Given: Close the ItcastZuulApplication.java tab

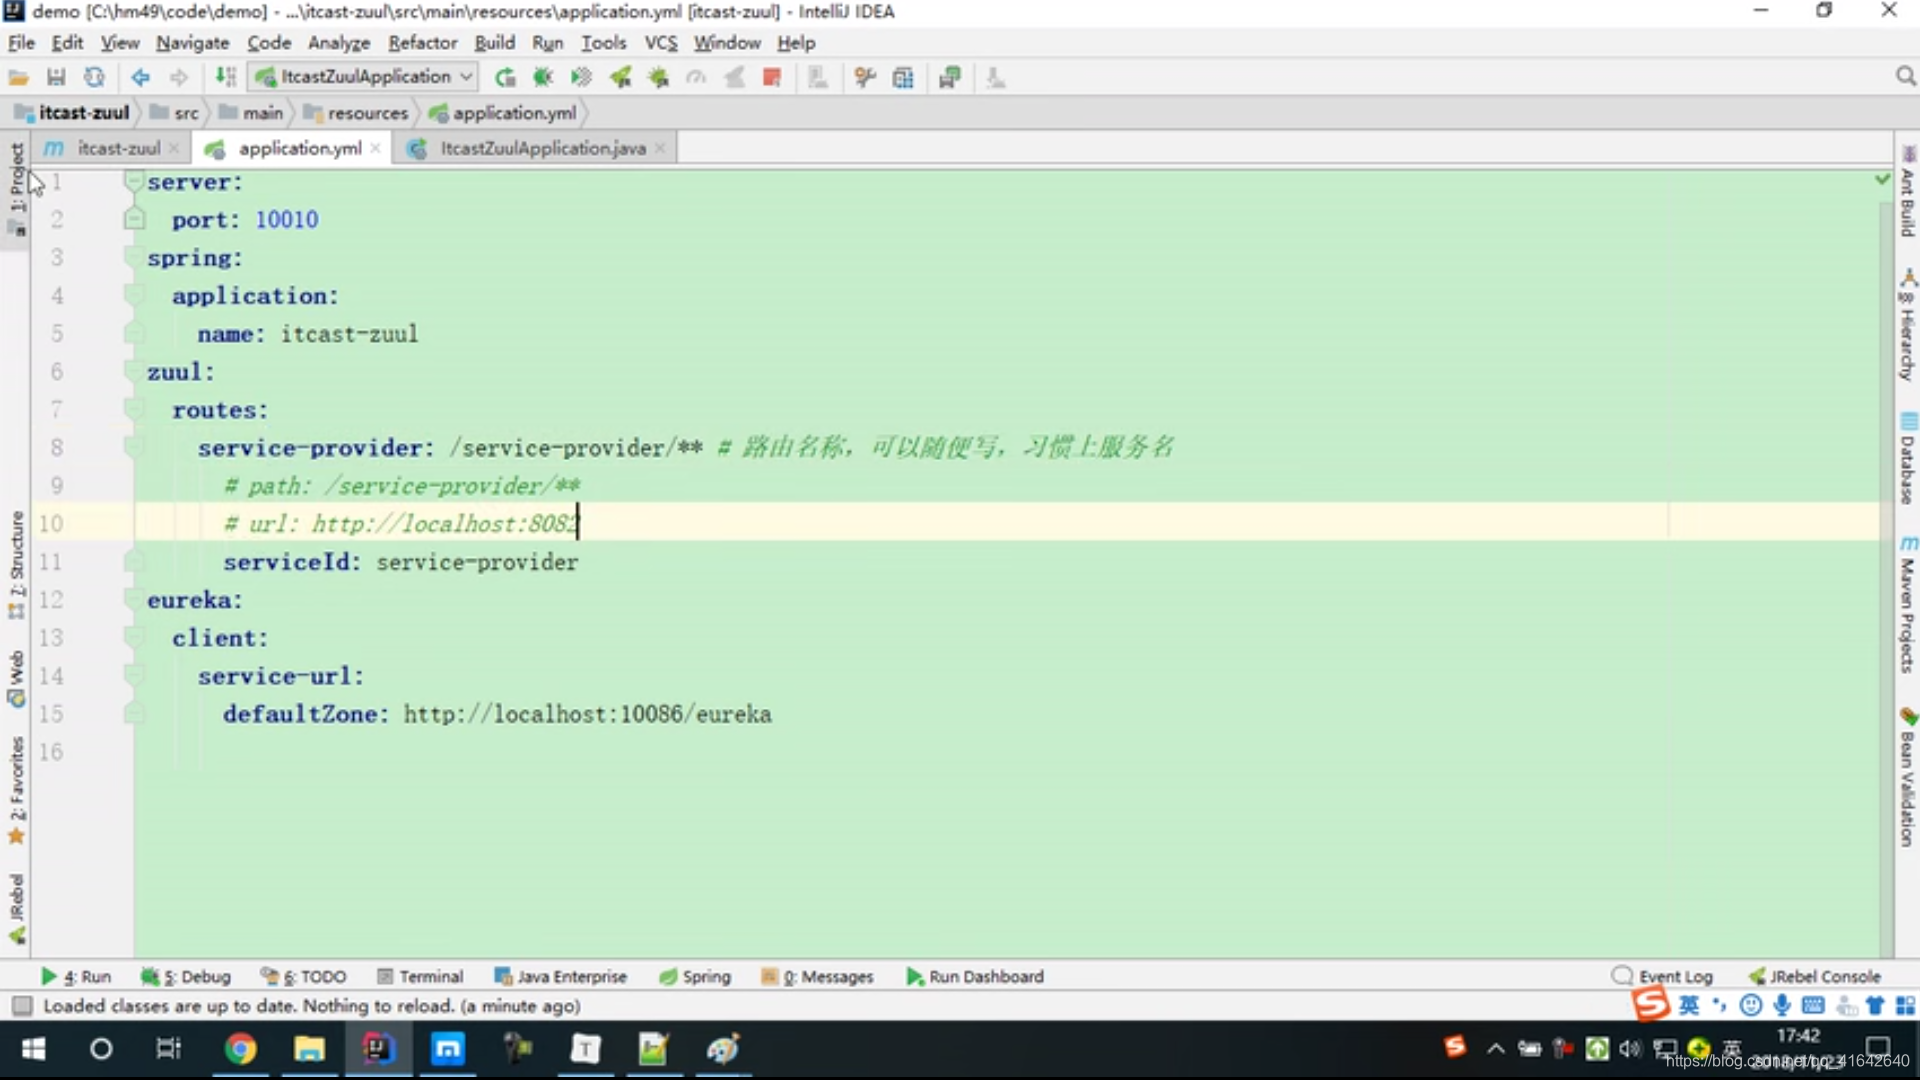Looking at the screenshot, I should [660, 148].
